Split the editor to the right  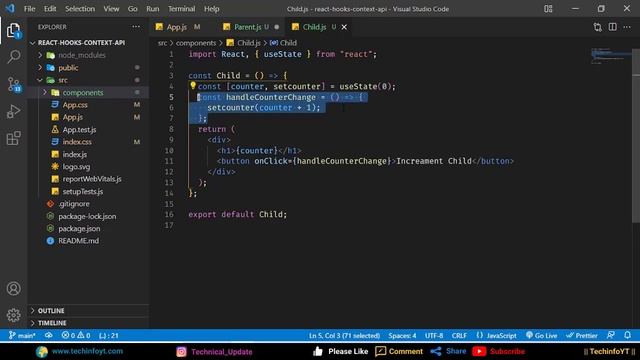(613, 27)
